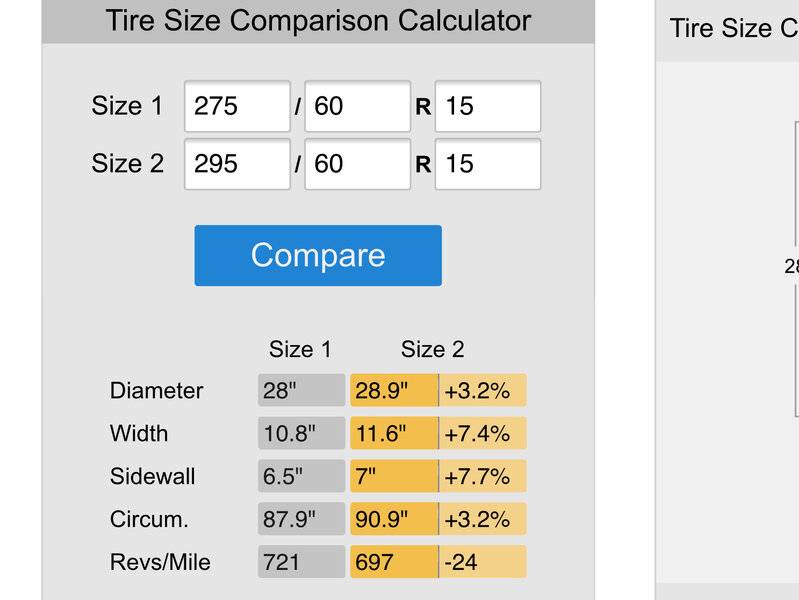799x600 pixels.
Task: Select the Size 2 rim diameter field
Action: pyautogui.click(x=488, y=164)
